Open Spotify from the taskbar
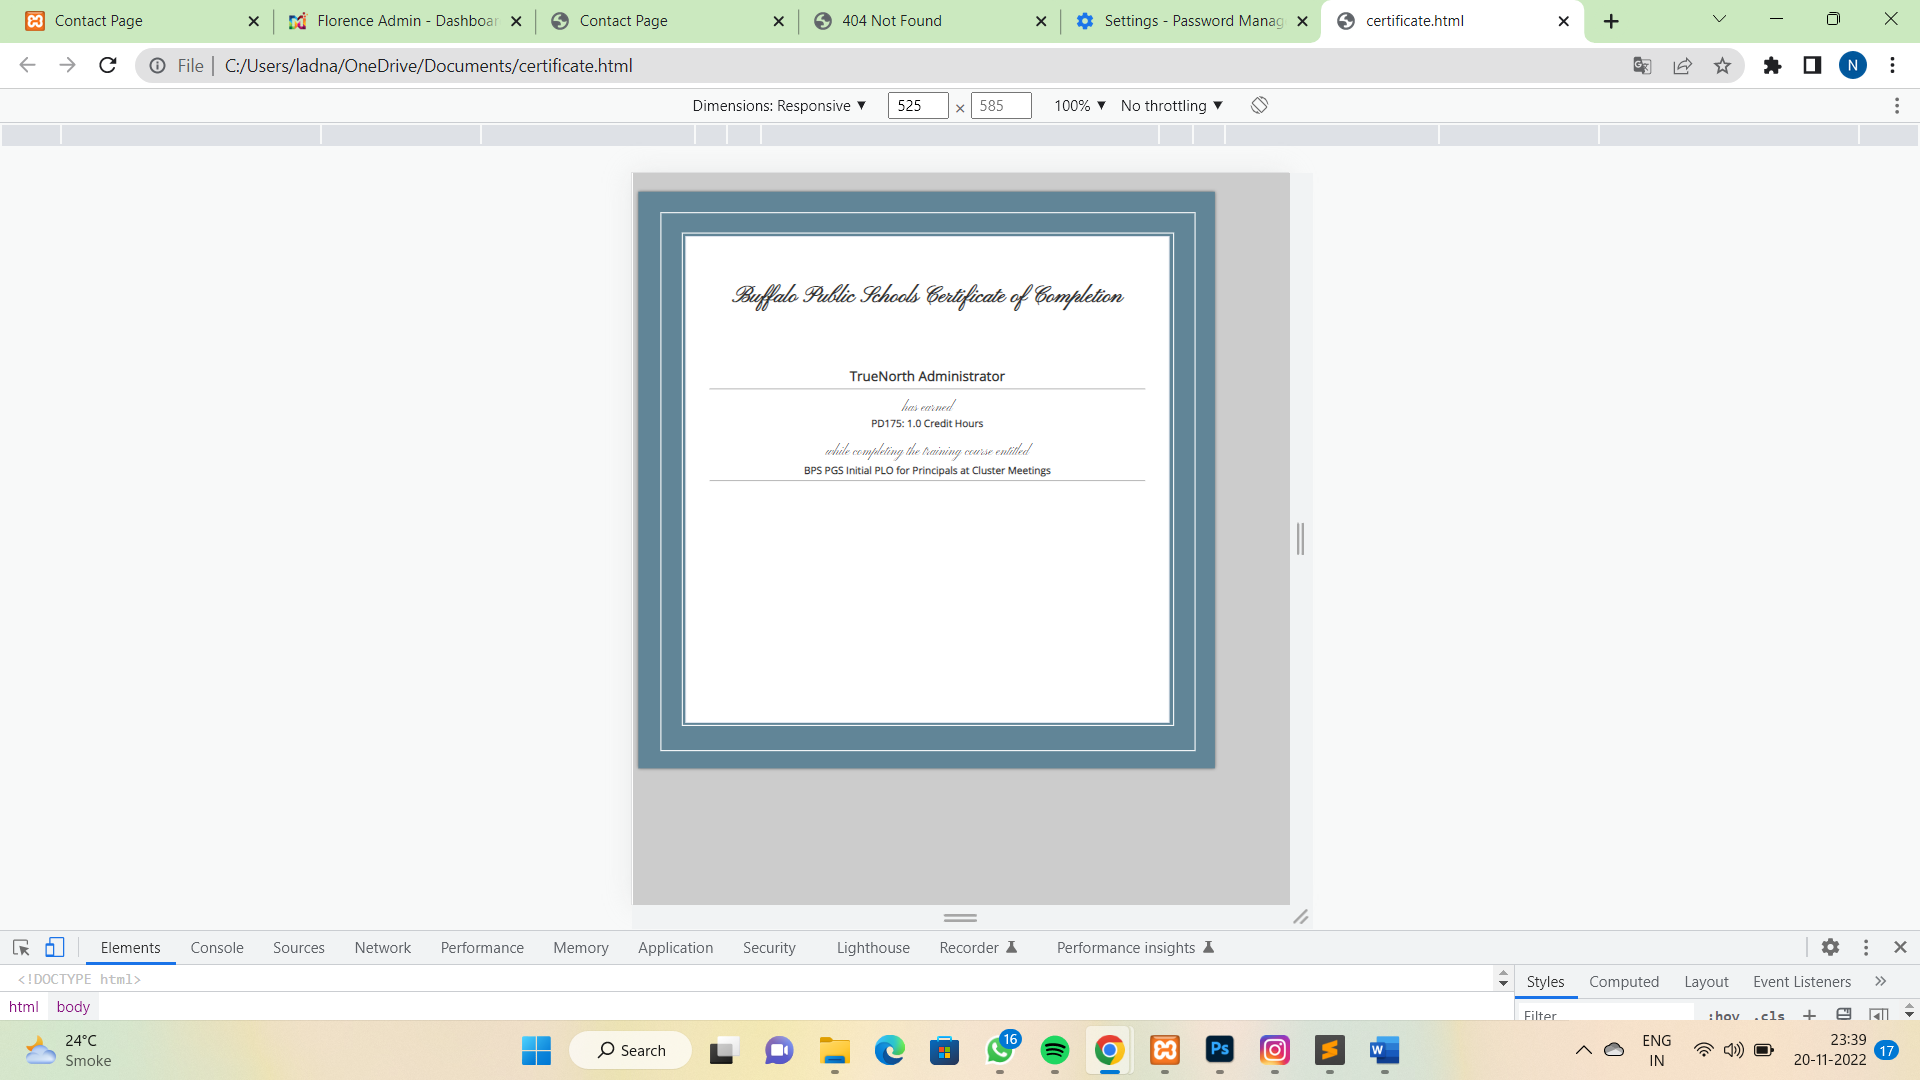Screen dimensions: 1920x1080 (1054, 1050)
